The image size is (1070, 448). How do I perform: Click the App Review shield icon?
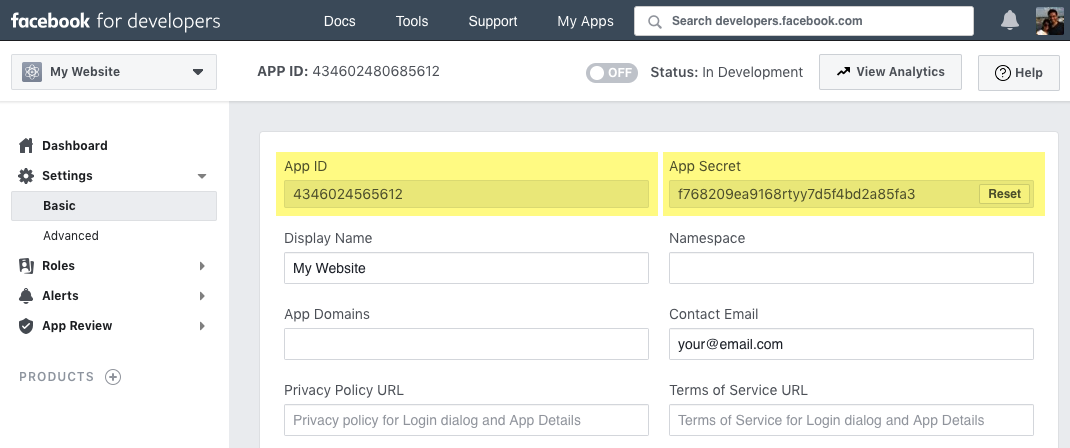[x=26, y=325]
